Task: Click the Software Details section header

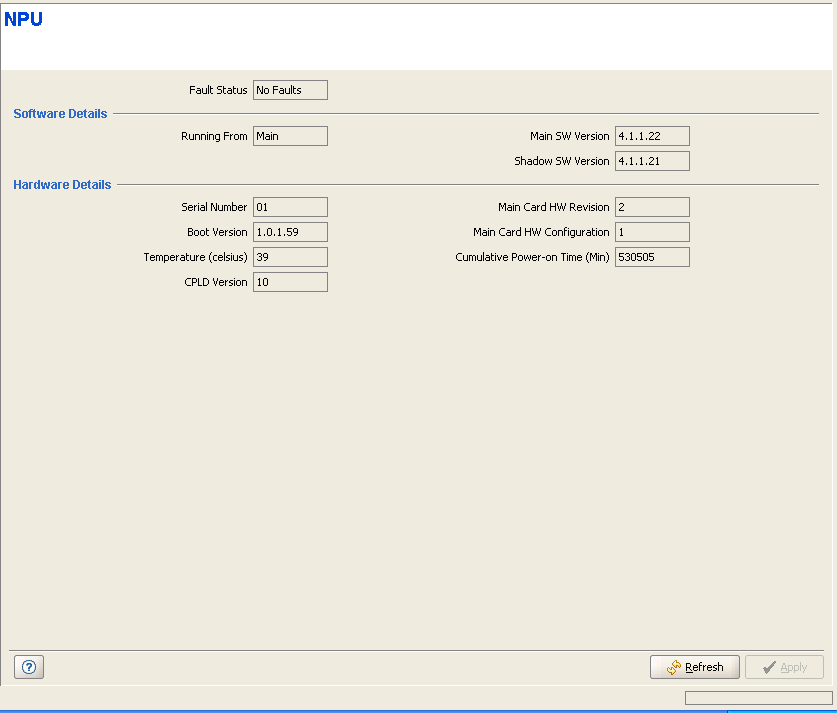Action: [x=60, y=114]
